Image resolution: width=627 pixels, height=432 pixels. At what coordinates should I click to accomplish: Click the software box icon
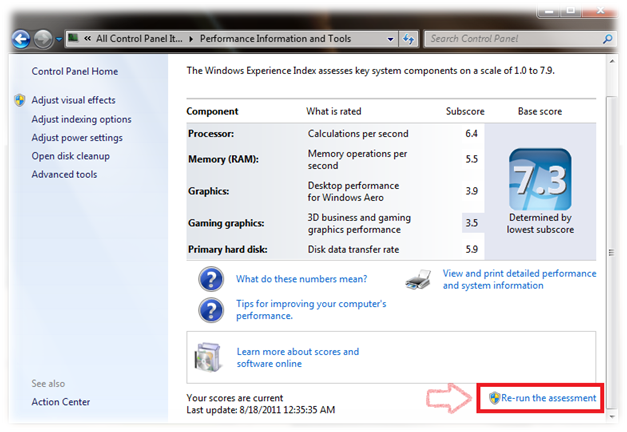[x=208, y=357]
